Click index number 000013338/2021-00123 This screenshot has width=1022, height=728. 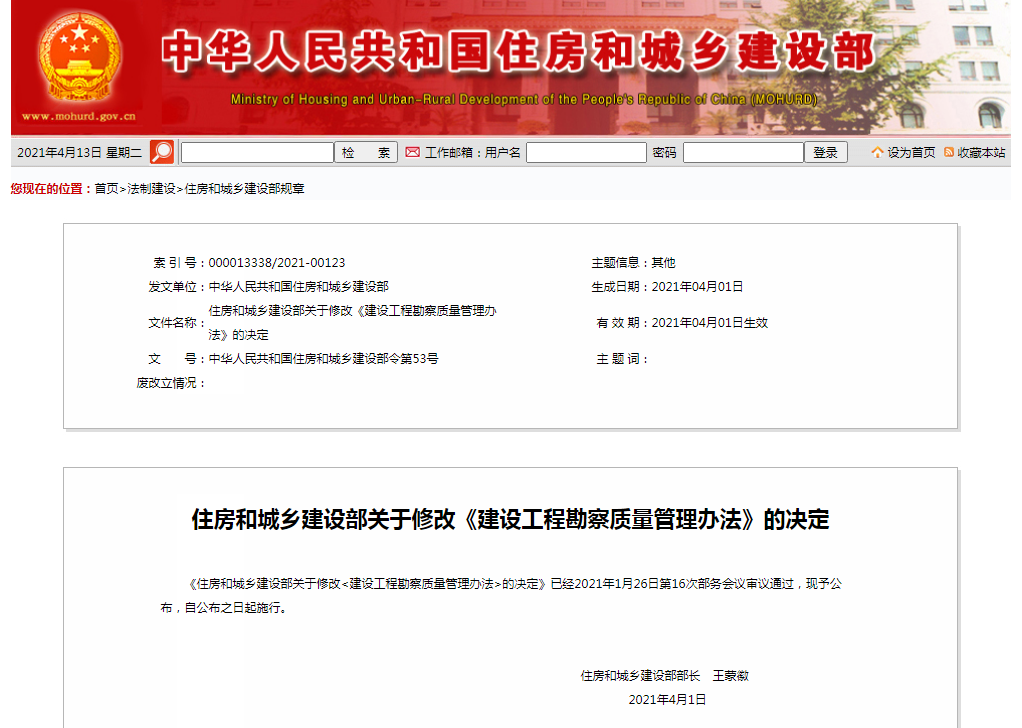(x=277, y=263)
